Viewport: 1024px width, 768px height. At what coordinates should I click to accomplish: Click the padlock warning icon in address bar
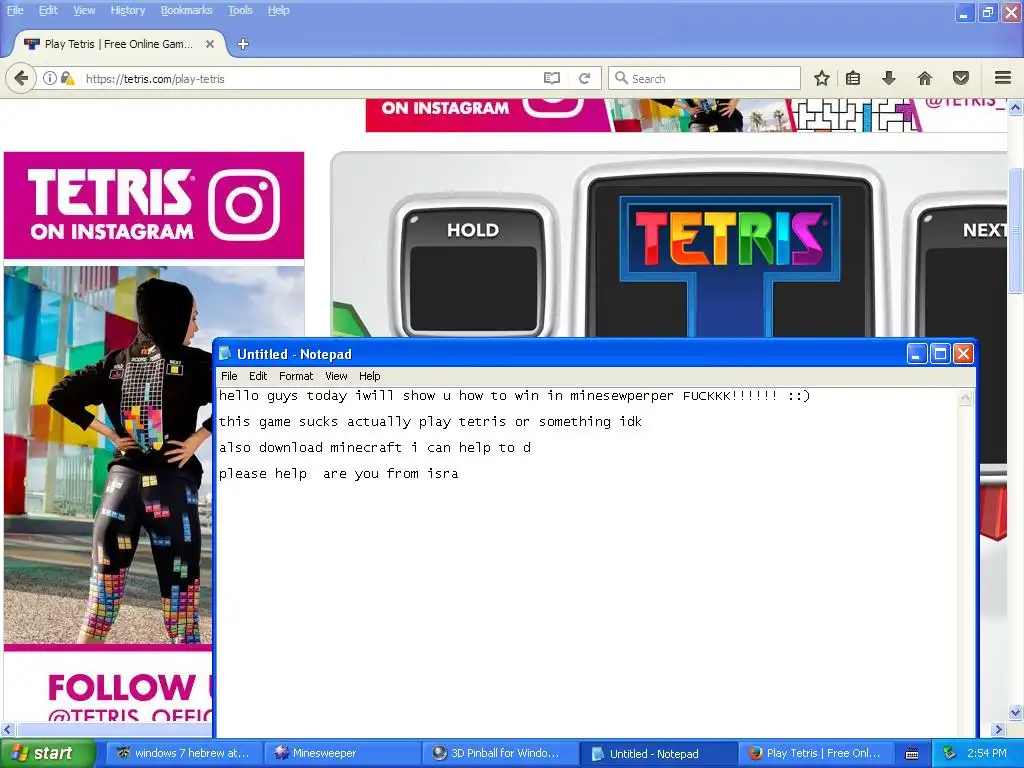point(67,78)
